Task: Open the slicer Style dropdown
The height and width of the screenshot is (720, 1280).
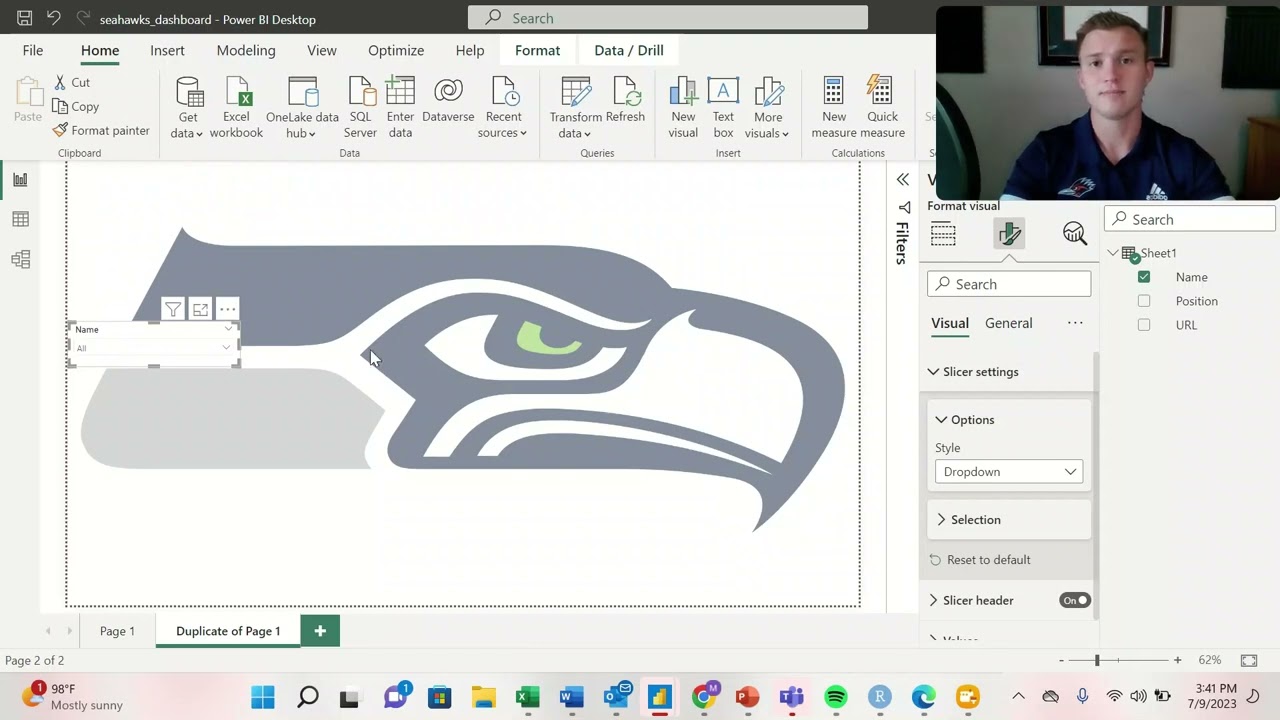Action: click(x=1009, y=472)
